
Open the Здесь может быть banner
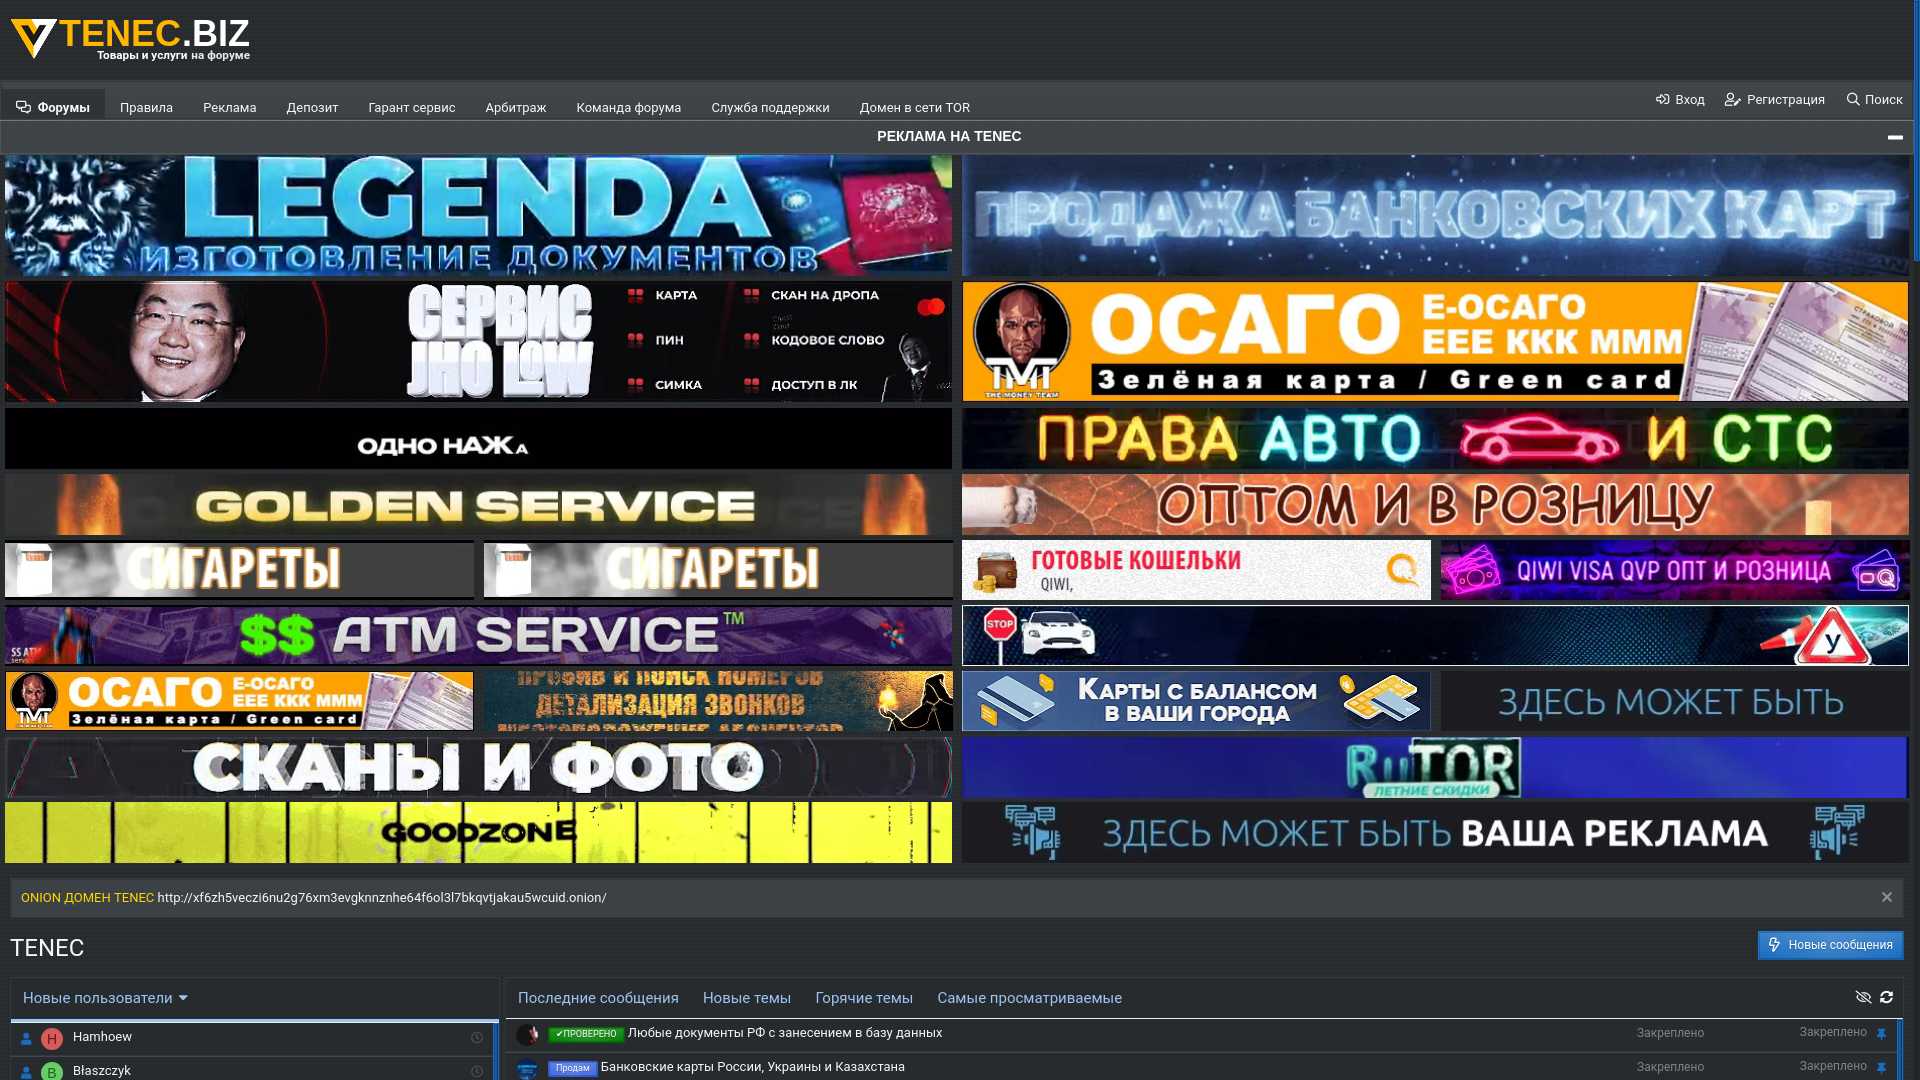(x=1675, y=700)
